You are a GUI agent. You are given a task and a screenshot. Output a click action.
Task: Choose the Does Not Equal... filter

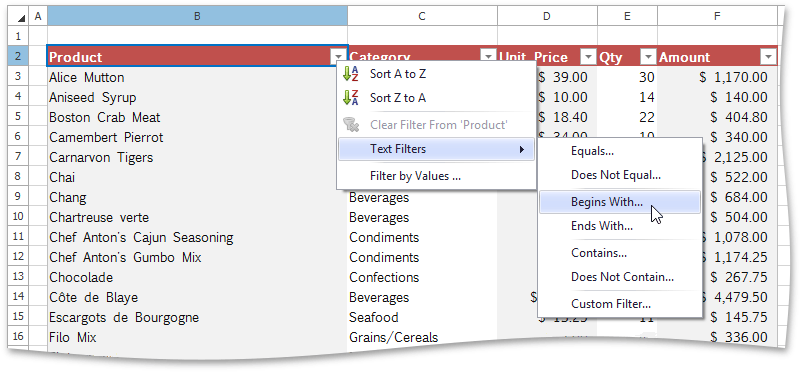[x=619, y=175]
